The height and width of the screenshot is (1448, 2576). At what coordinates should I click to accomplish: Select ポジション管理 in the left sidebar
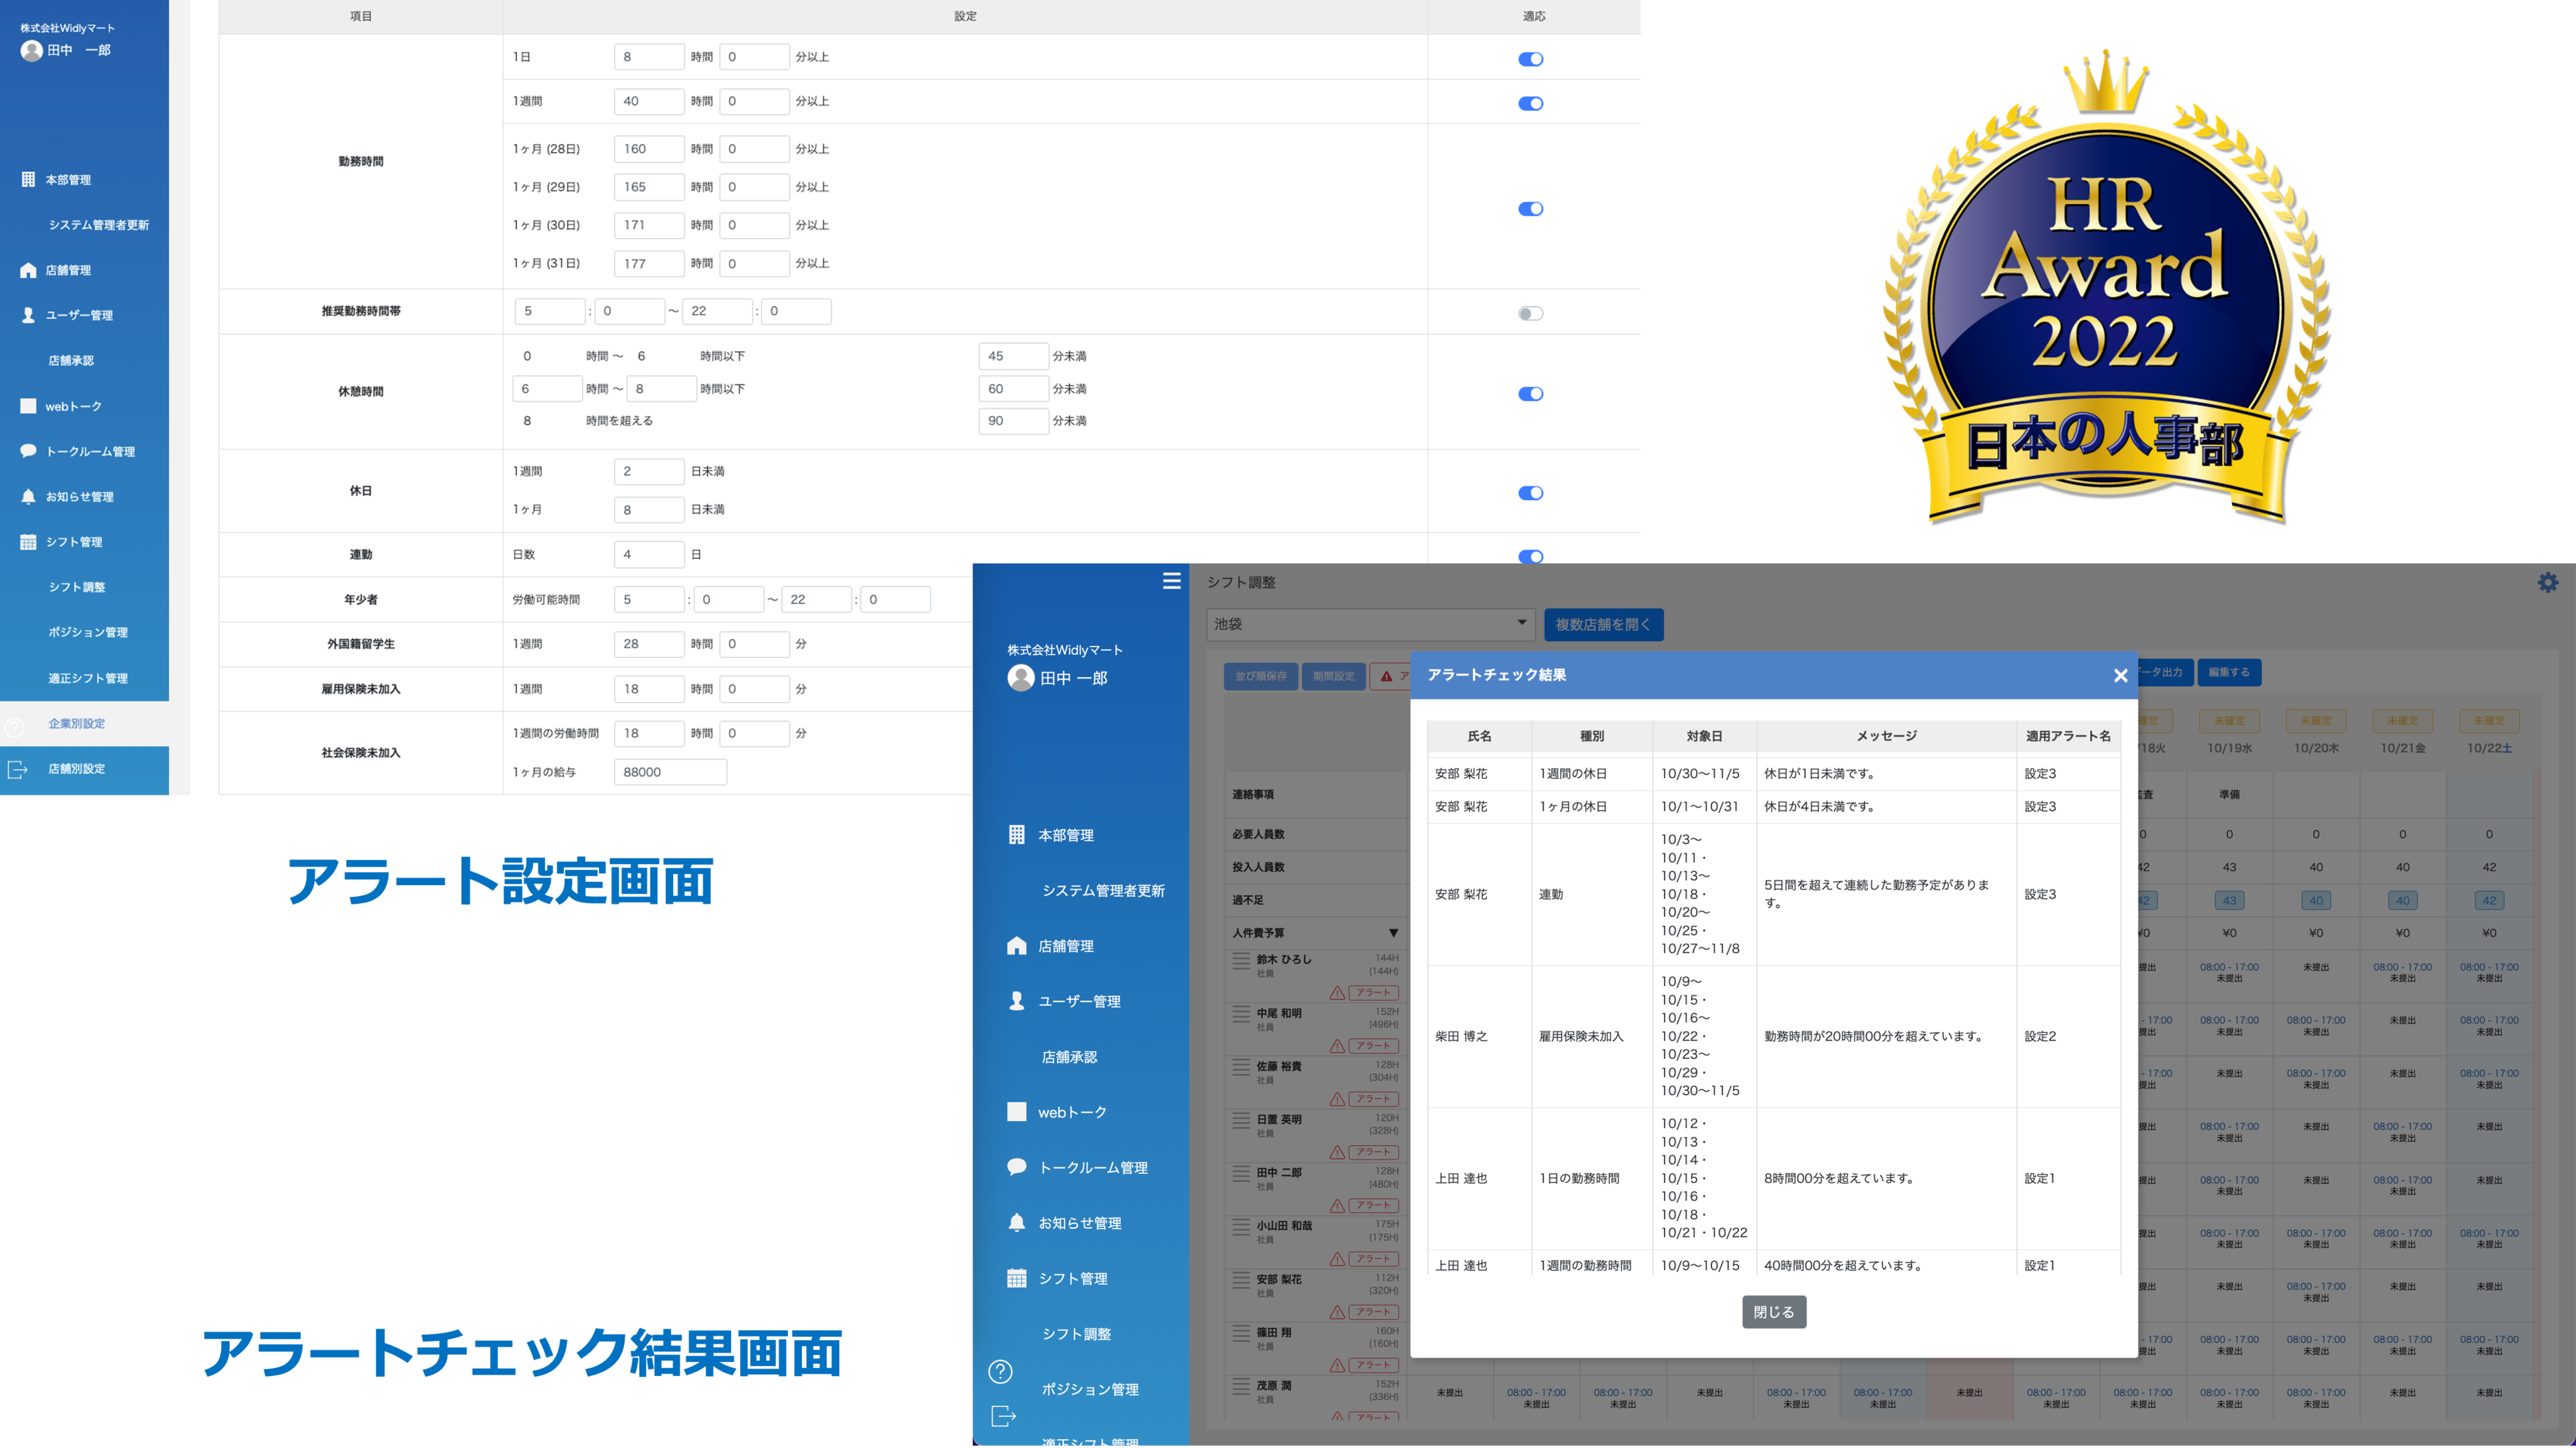[x=88, y=632]
